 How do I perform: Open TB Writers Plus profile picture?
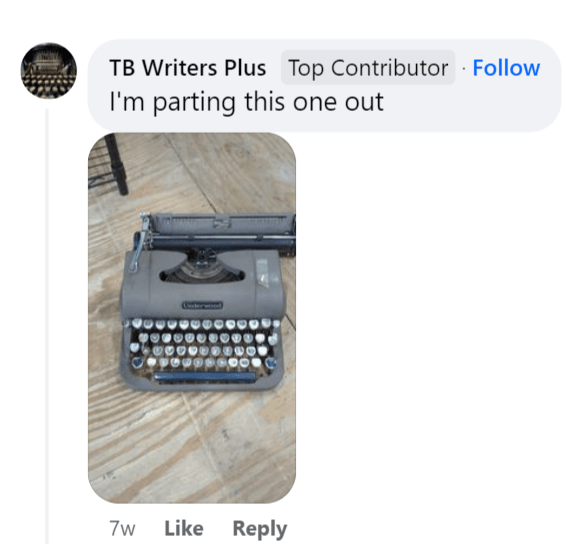[x=48, y=70]
